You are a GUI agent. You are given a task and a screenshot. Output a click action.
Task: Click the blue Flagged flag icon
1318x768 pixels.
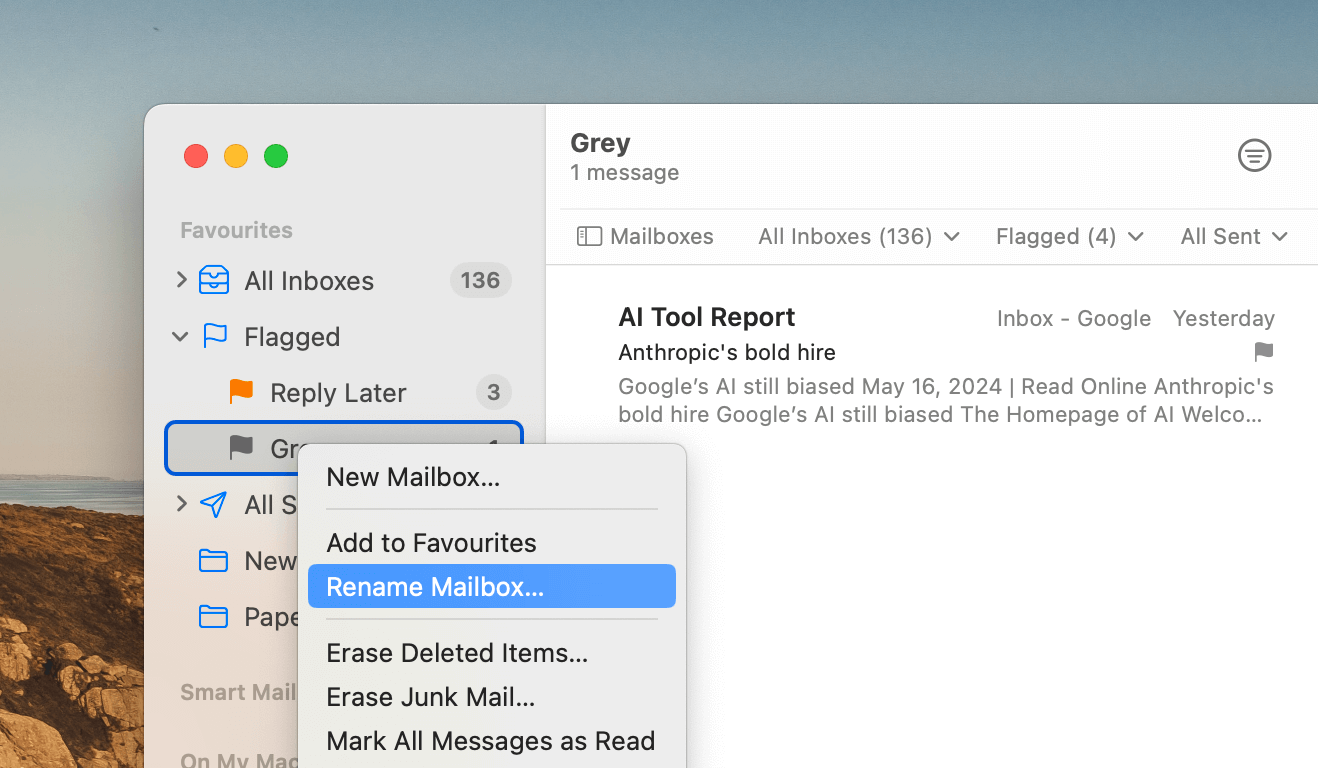pyautogui.click(x=214, y=337)
